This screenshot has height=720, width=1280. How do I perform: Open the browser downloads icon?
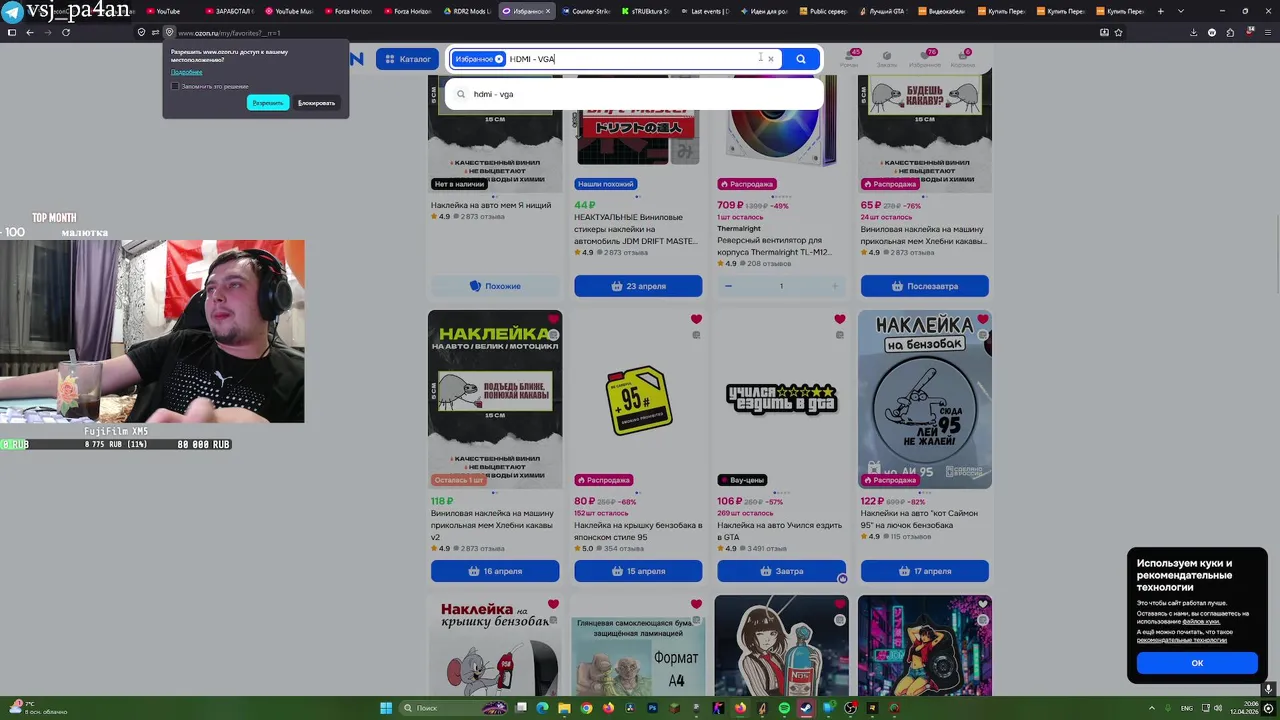1193,32
